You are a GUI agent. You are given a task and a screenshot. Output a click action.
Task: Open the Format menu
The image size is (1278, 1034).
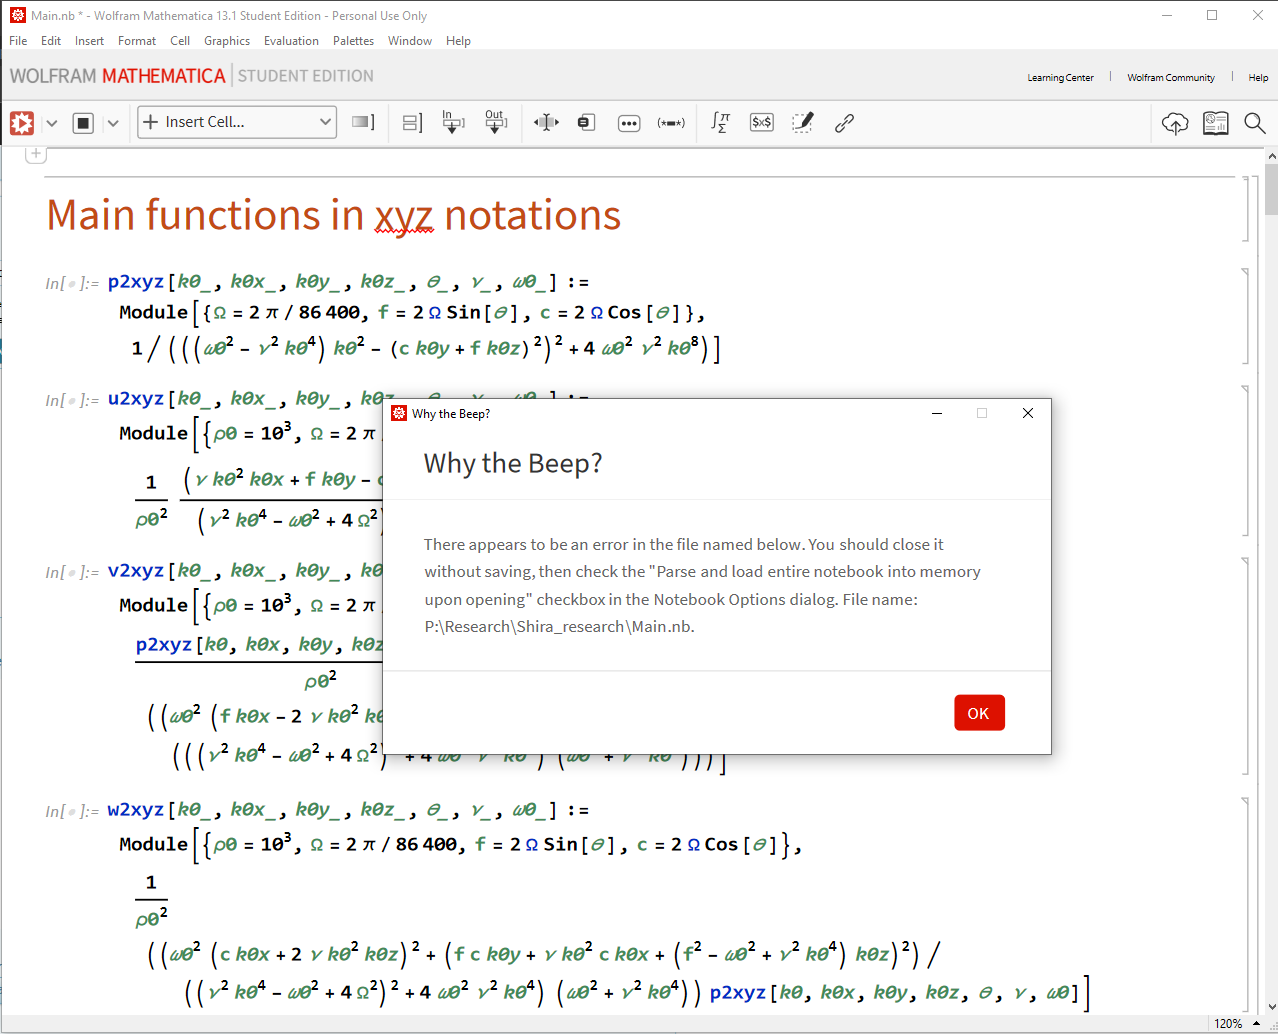coord(137,41)
